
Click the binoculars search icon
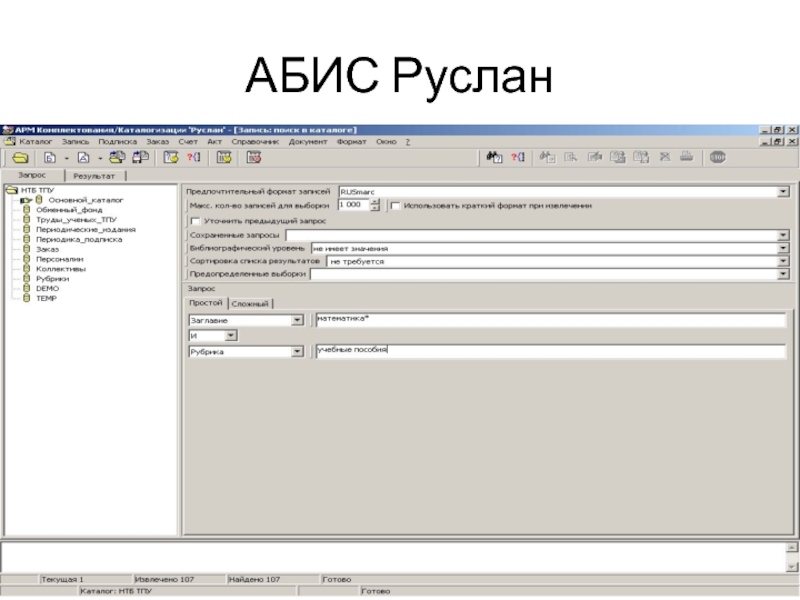click(494, 157)
